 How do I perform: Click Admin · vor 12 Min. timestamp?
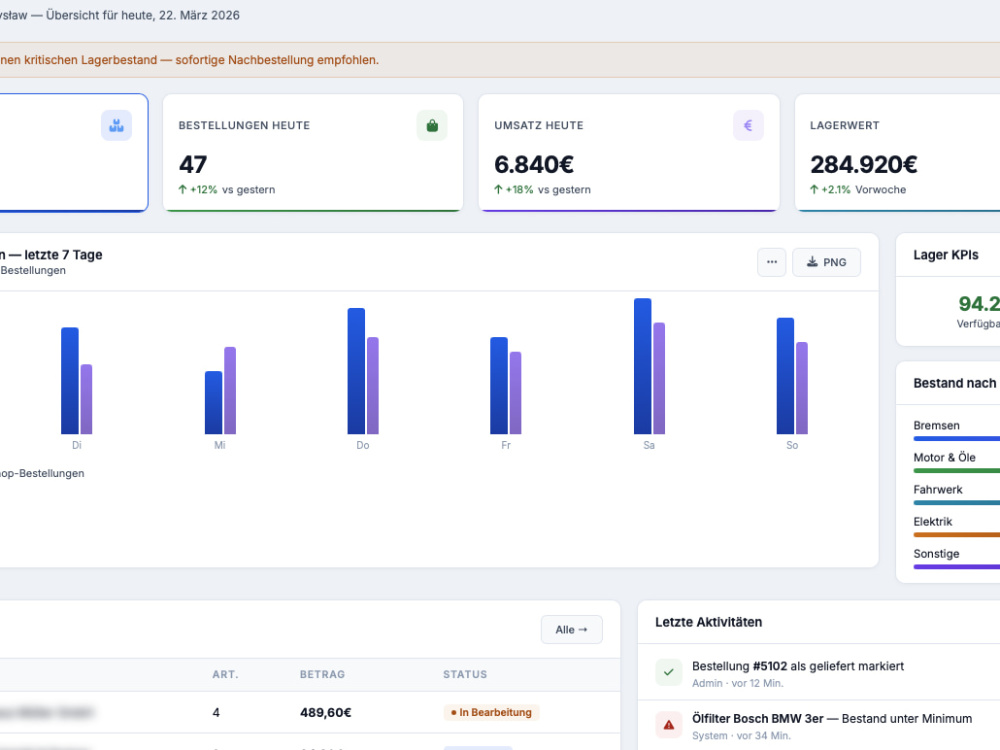click(x=738, y=683)
